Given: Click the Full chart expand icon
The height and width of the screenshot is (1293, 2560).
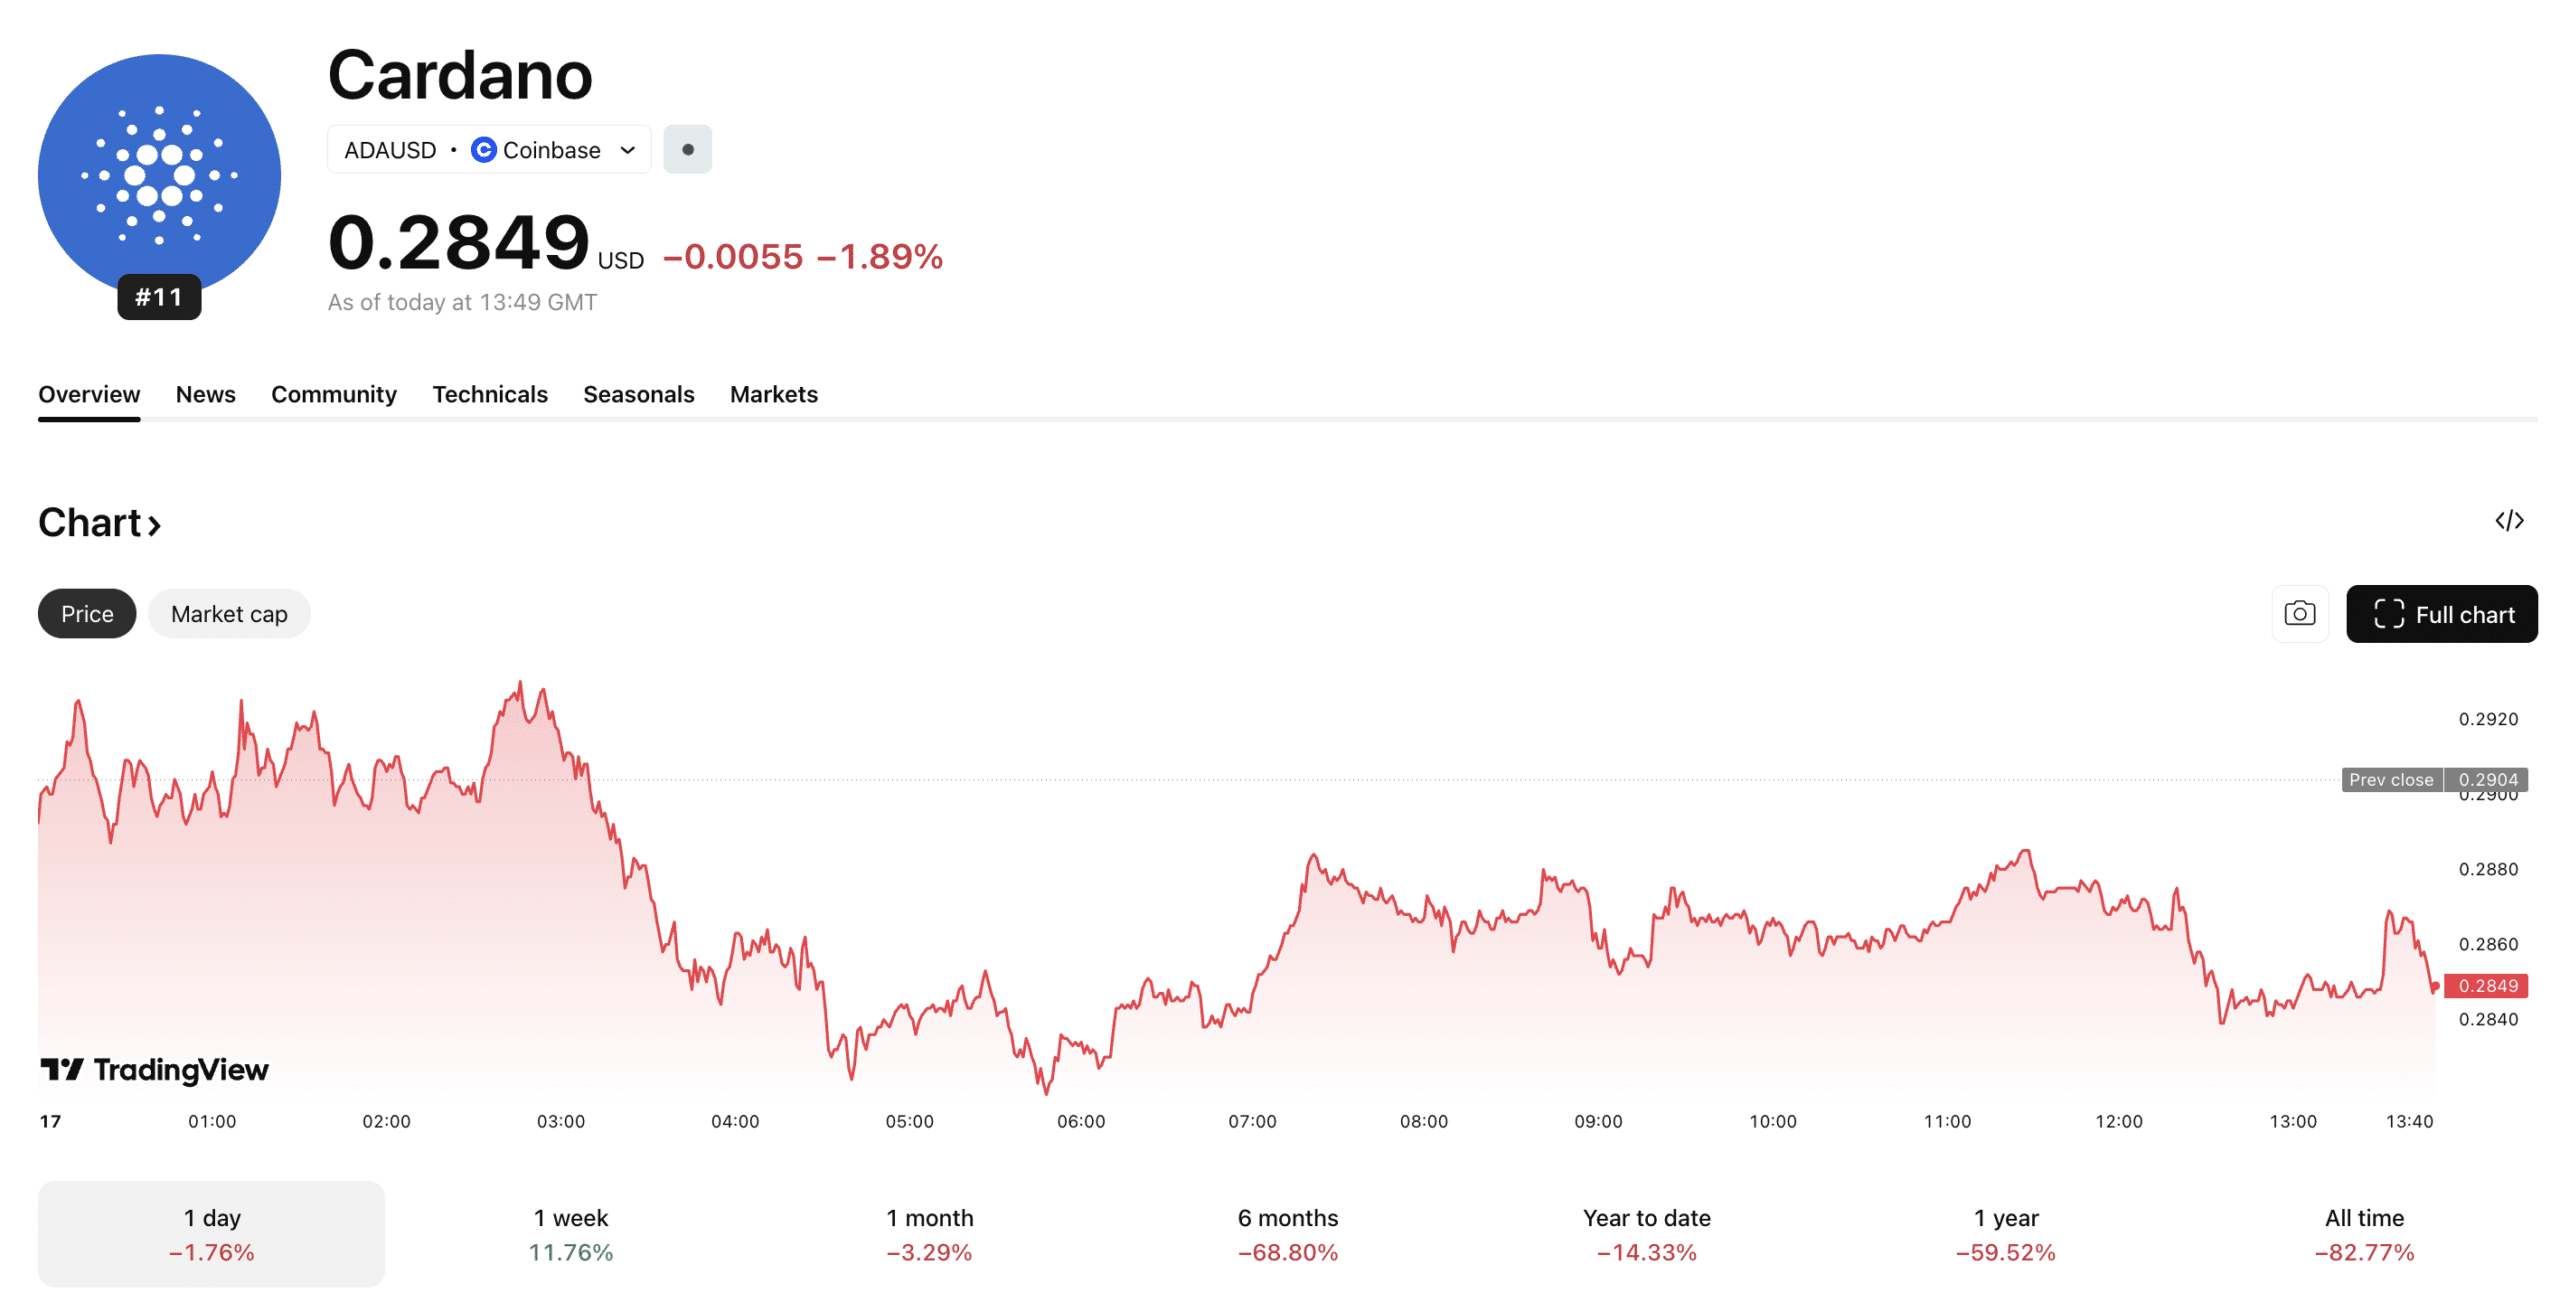Looking at the screenshot, I should coord(2390,614).
